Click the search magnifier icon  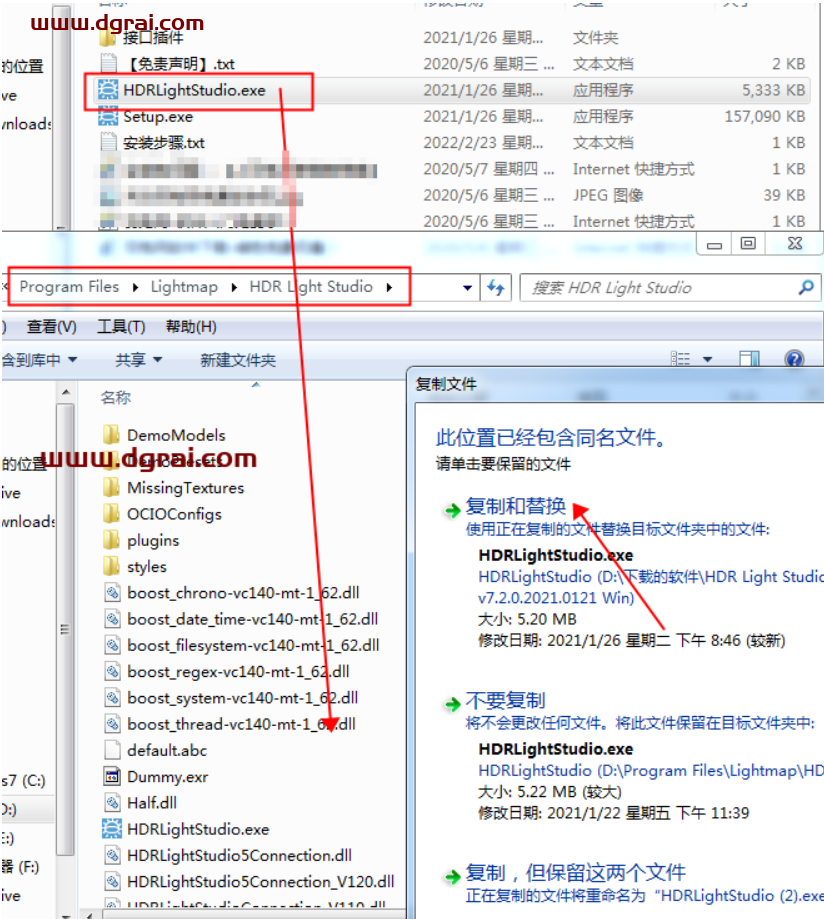click(x=806, y=287)
